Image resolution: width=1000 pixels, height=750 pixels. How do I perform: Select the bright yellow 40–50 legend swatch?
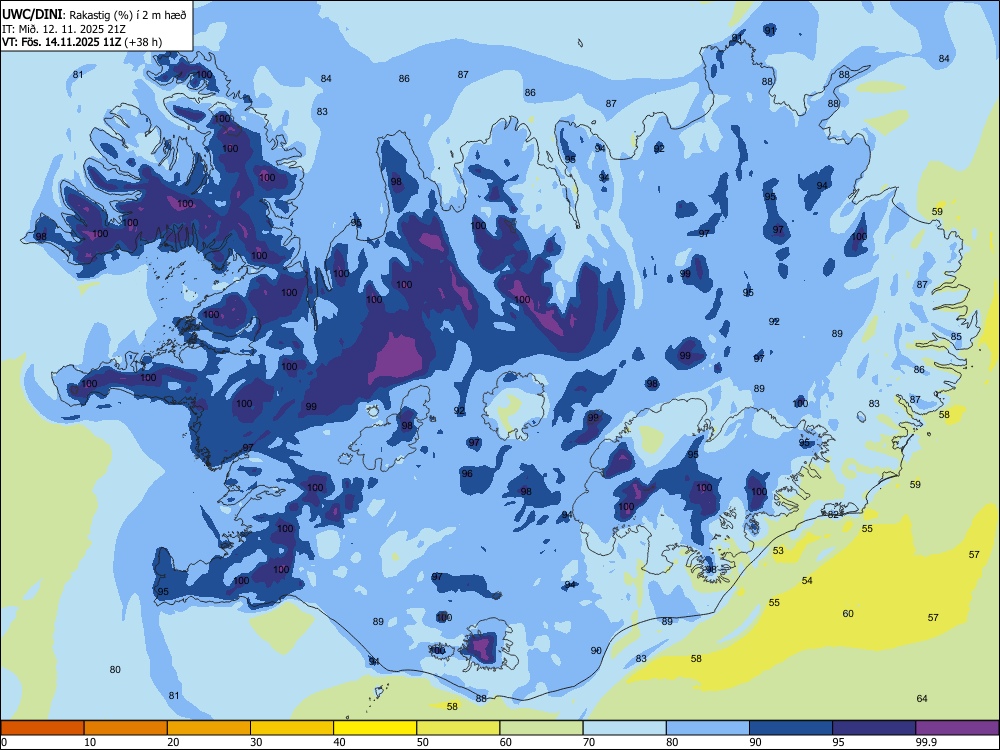click(x=375, y=728)
